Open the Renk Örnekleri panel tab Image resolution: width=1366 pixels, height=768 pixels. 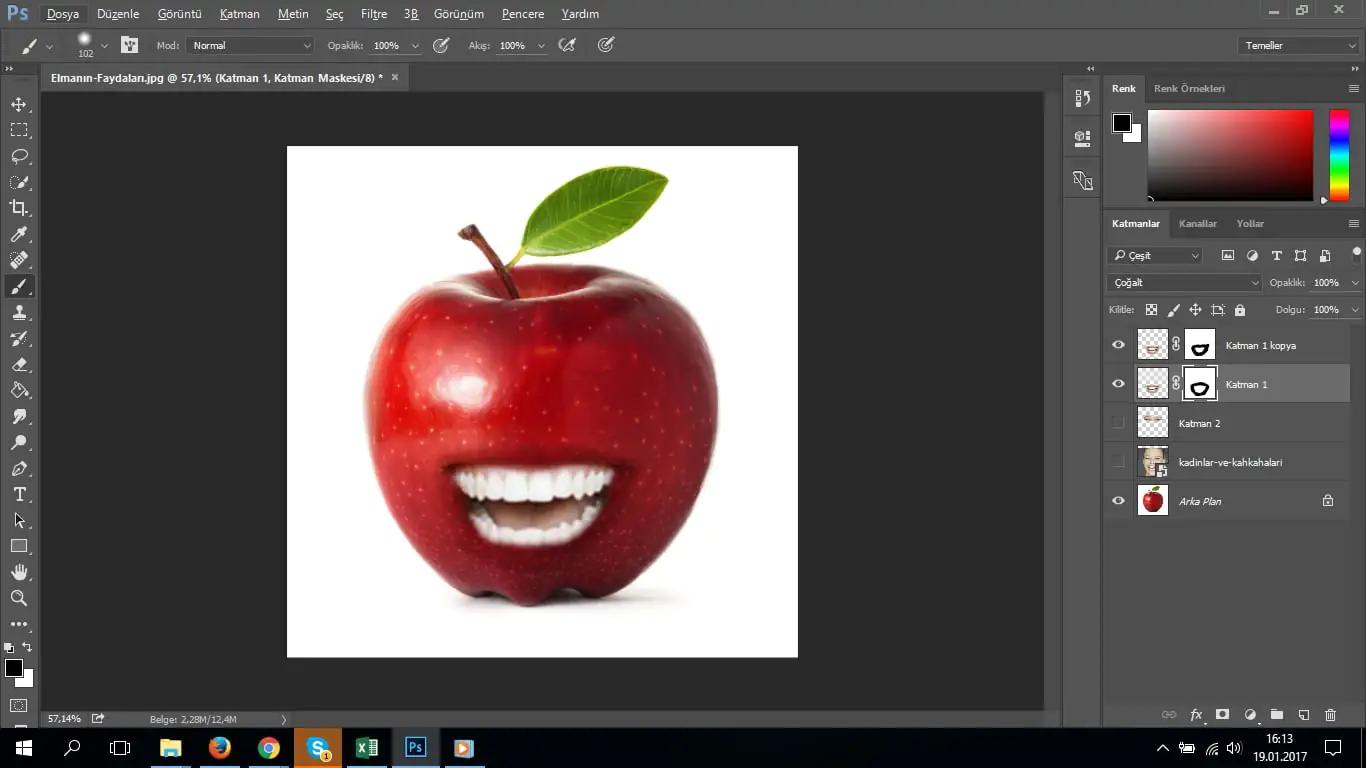(1189, 88)
